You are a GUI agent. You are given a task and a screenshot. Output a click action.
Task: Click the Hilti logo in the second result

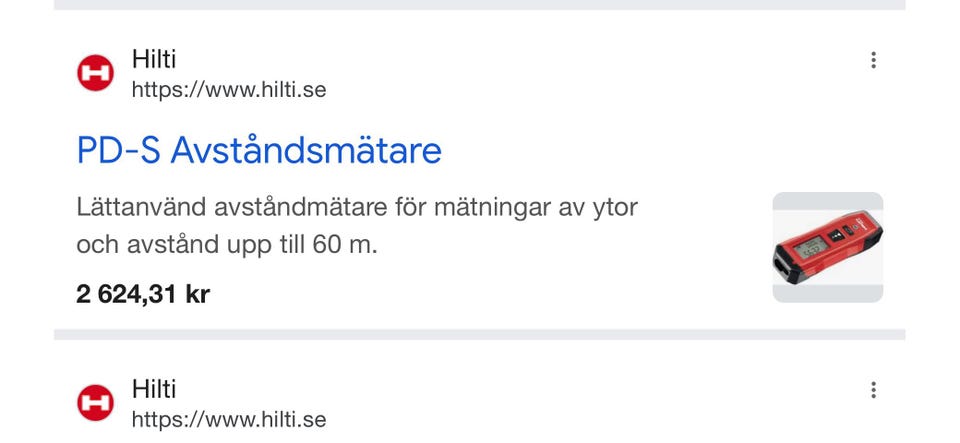tap(96, 403)
